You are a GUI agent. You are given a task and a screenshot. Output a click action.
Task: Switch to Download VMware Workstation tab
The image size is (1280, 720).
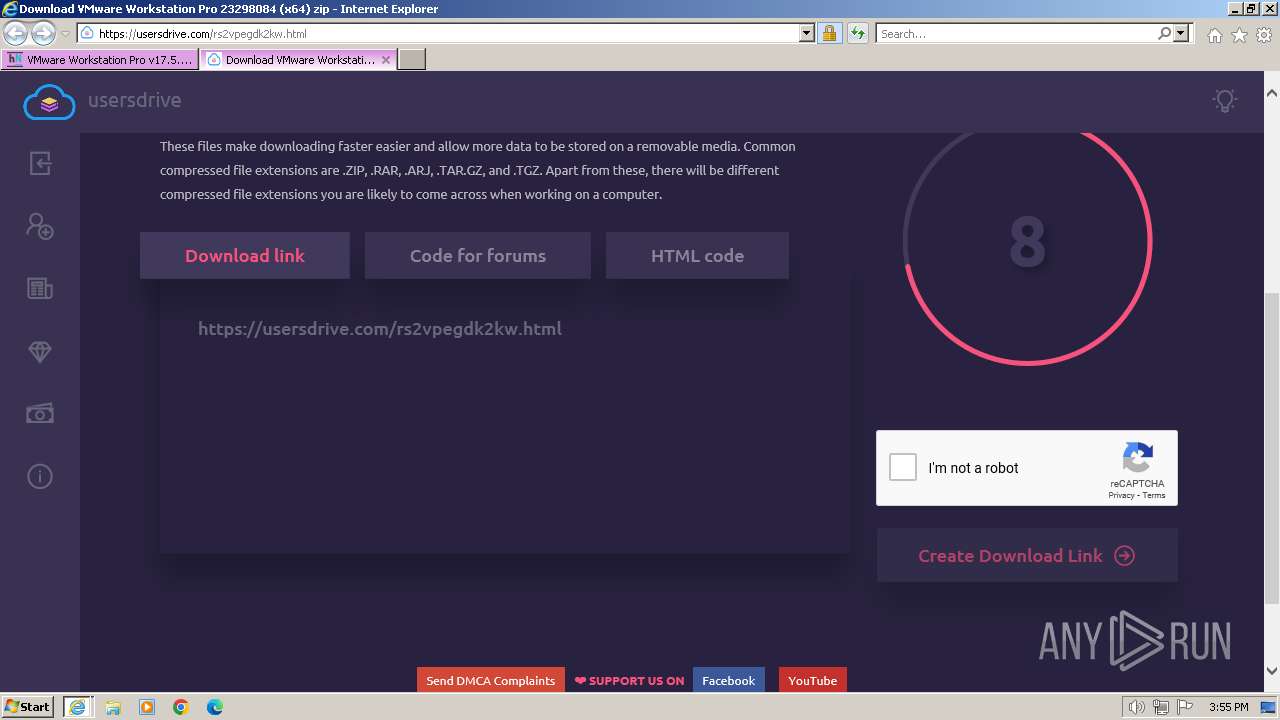(298, 60)
